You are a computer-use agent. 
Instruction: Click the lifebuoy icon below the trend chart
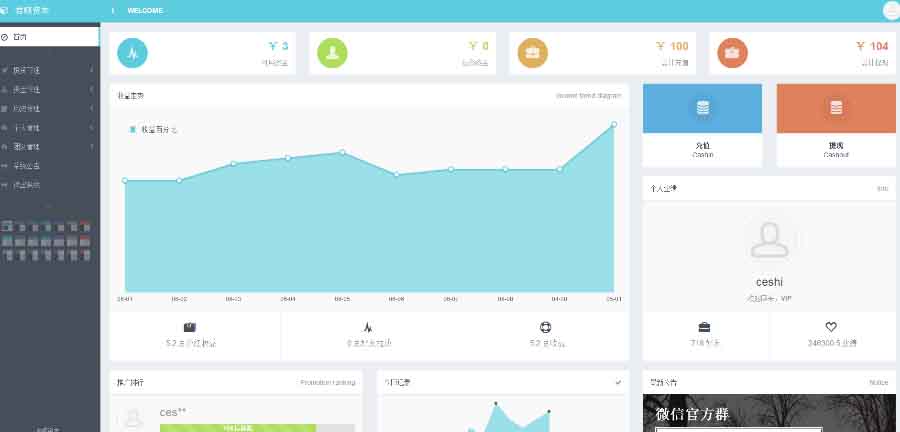(545, 327)
